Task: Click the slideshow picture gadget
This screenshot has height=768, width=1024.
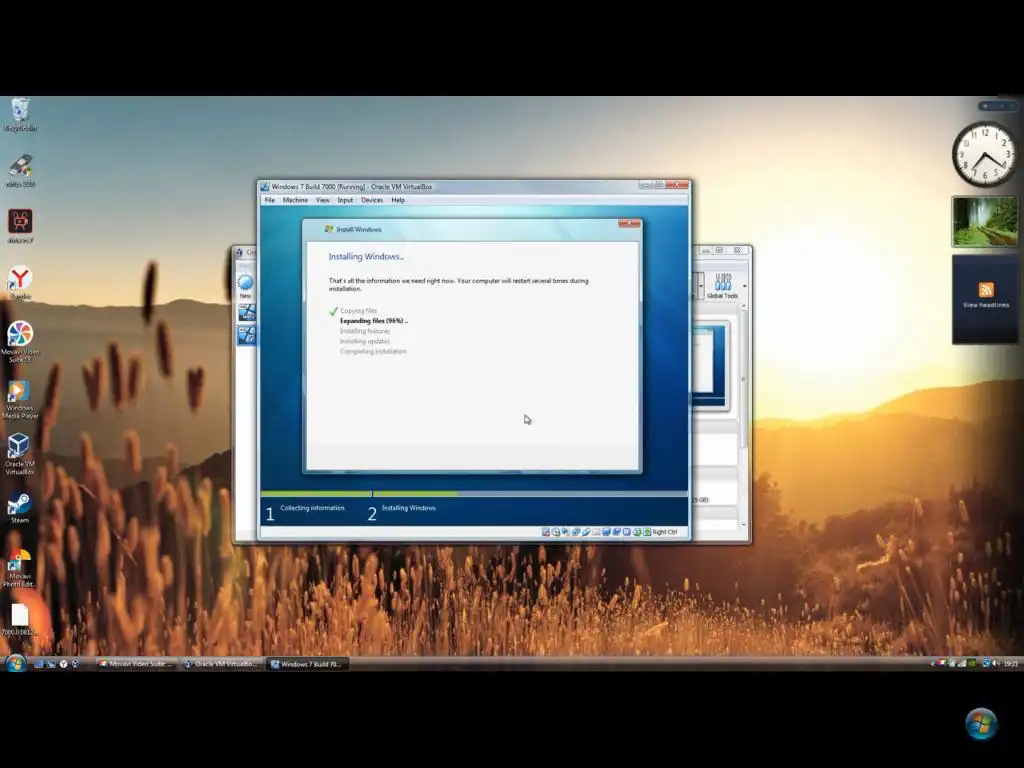Action: 985,222
